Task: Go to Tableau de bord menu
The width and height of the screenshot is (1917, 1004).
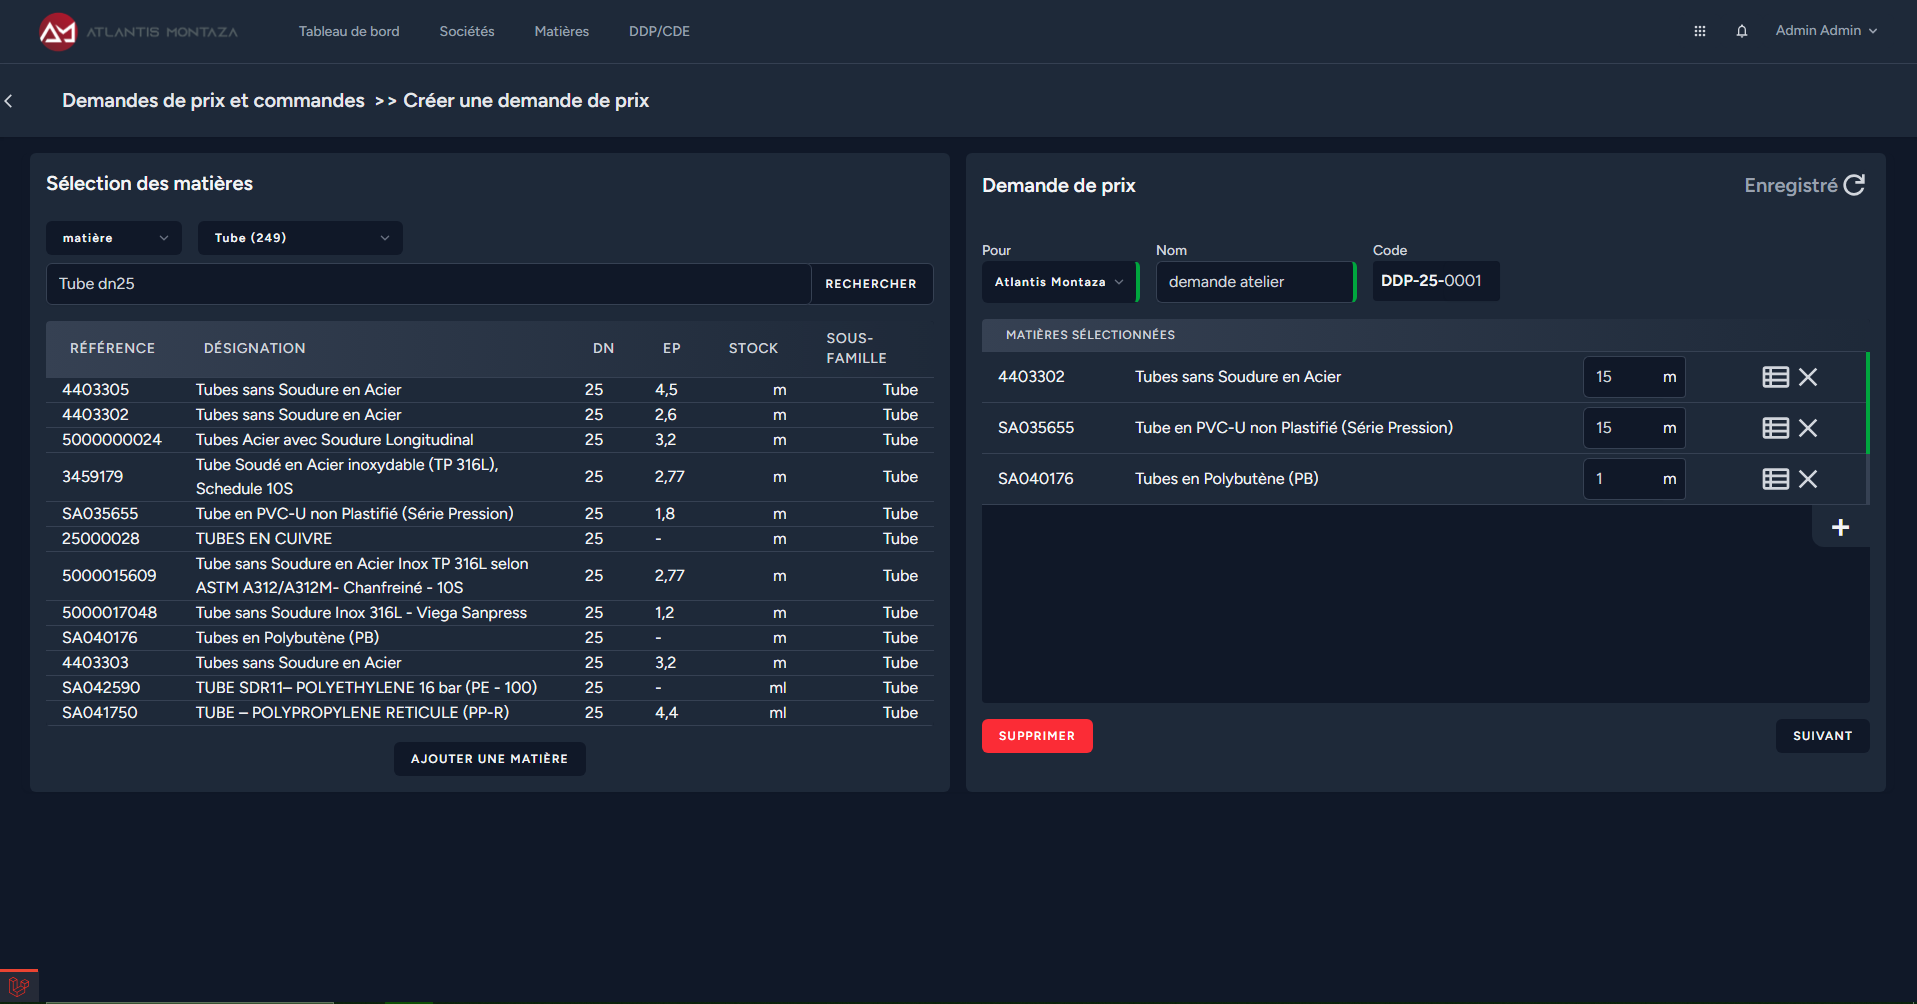Action: pyautogui.click(x=349, y=32)
